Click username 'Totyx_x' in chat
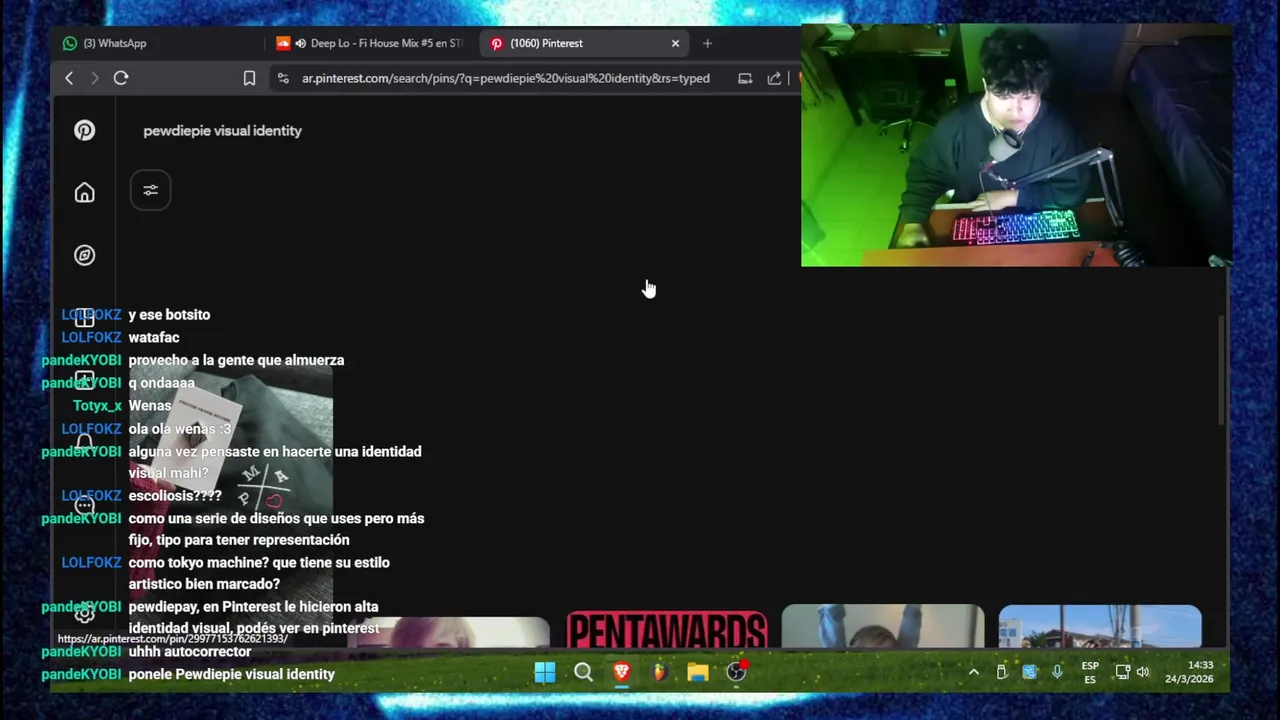Screen dimensions: 1280x720 tap(97, 405)
